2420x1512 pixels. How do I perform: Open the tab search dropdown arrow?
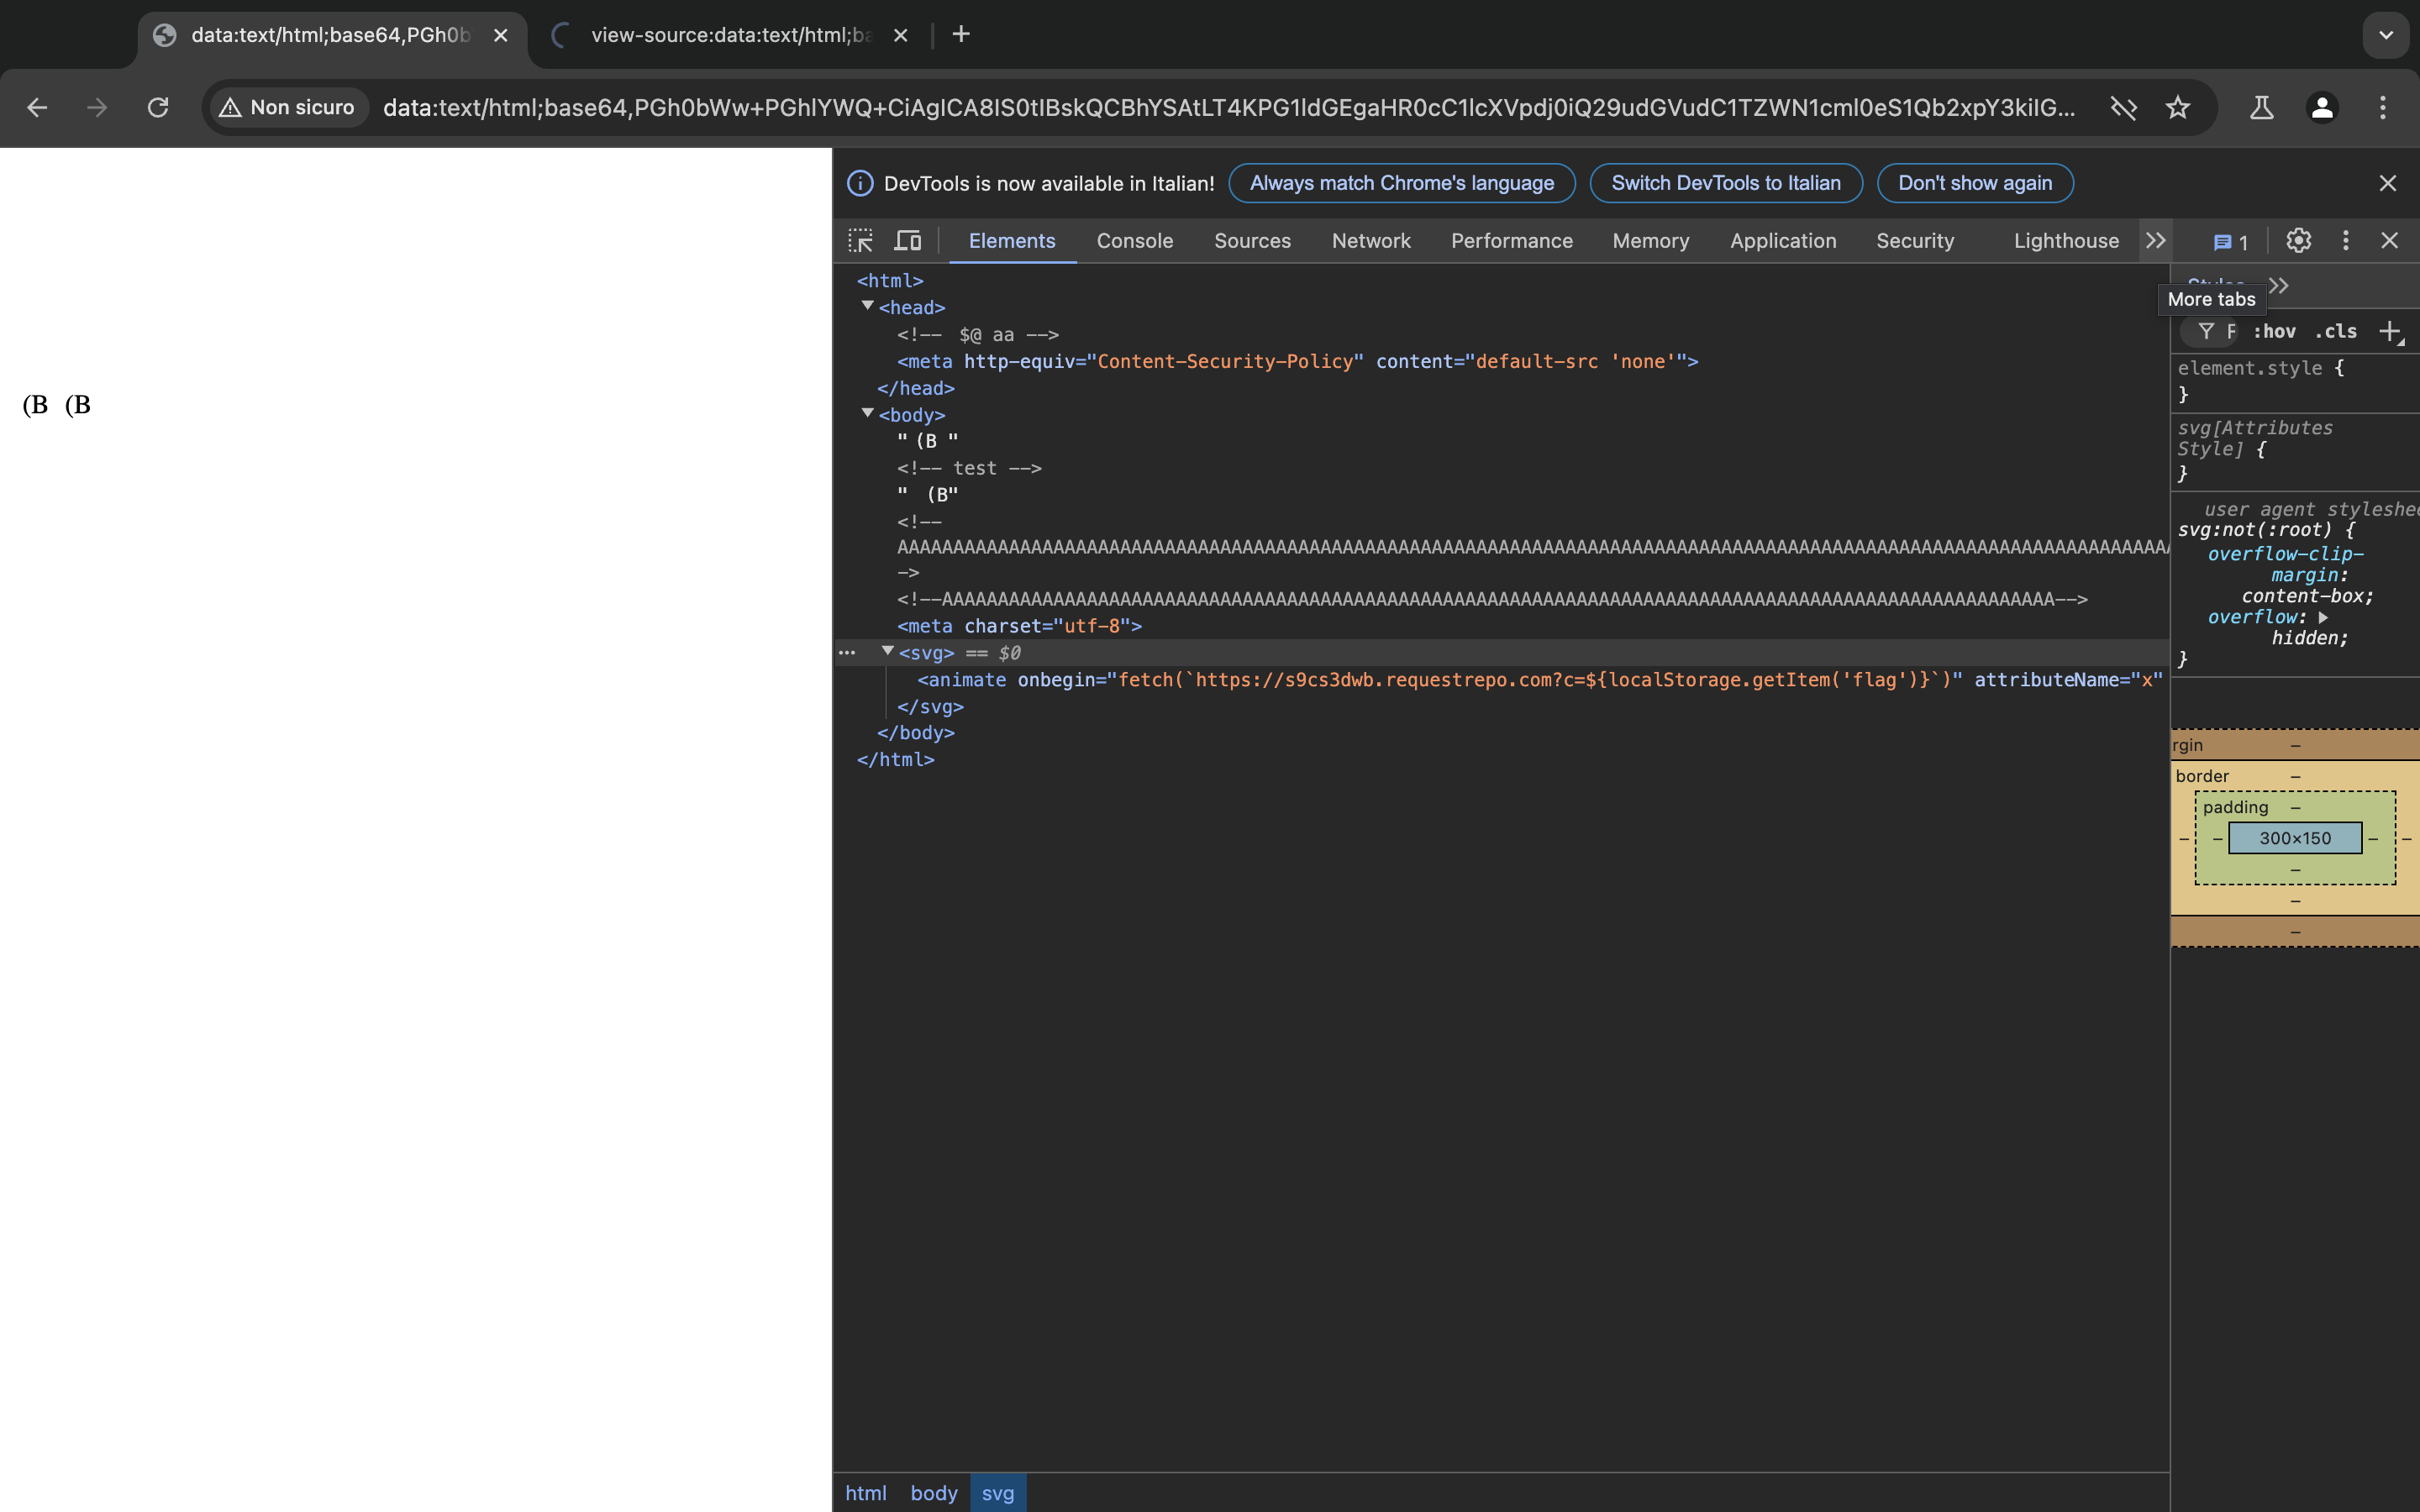tap(2386, 35)
